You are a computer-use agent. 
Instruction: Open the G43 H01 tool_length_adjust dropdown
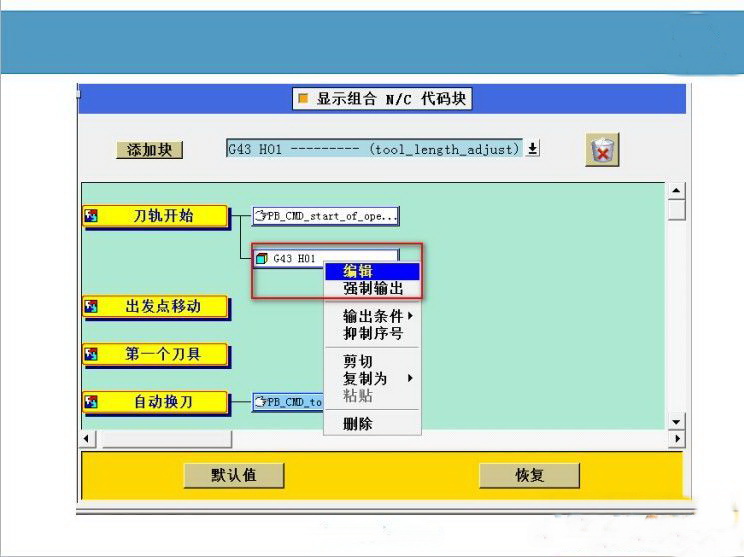click(x=533, y=149)
